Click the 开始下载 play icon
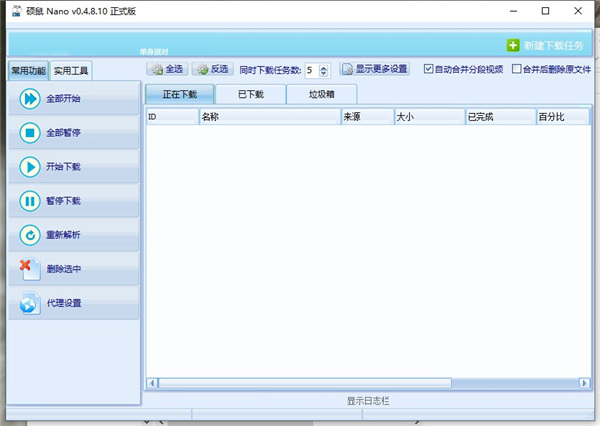This screenshot has height=426, width=600. point(30,167)
